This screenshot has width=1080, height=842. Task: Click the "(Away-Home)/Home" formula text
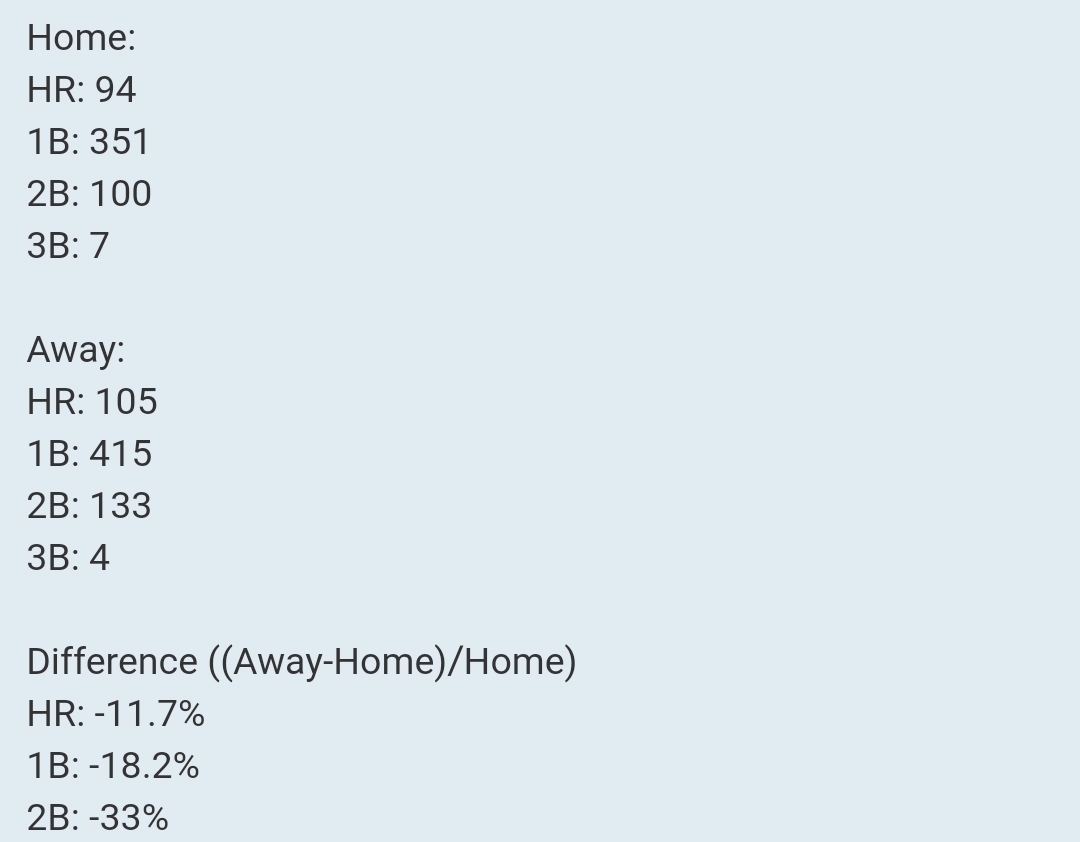point(393,662)
